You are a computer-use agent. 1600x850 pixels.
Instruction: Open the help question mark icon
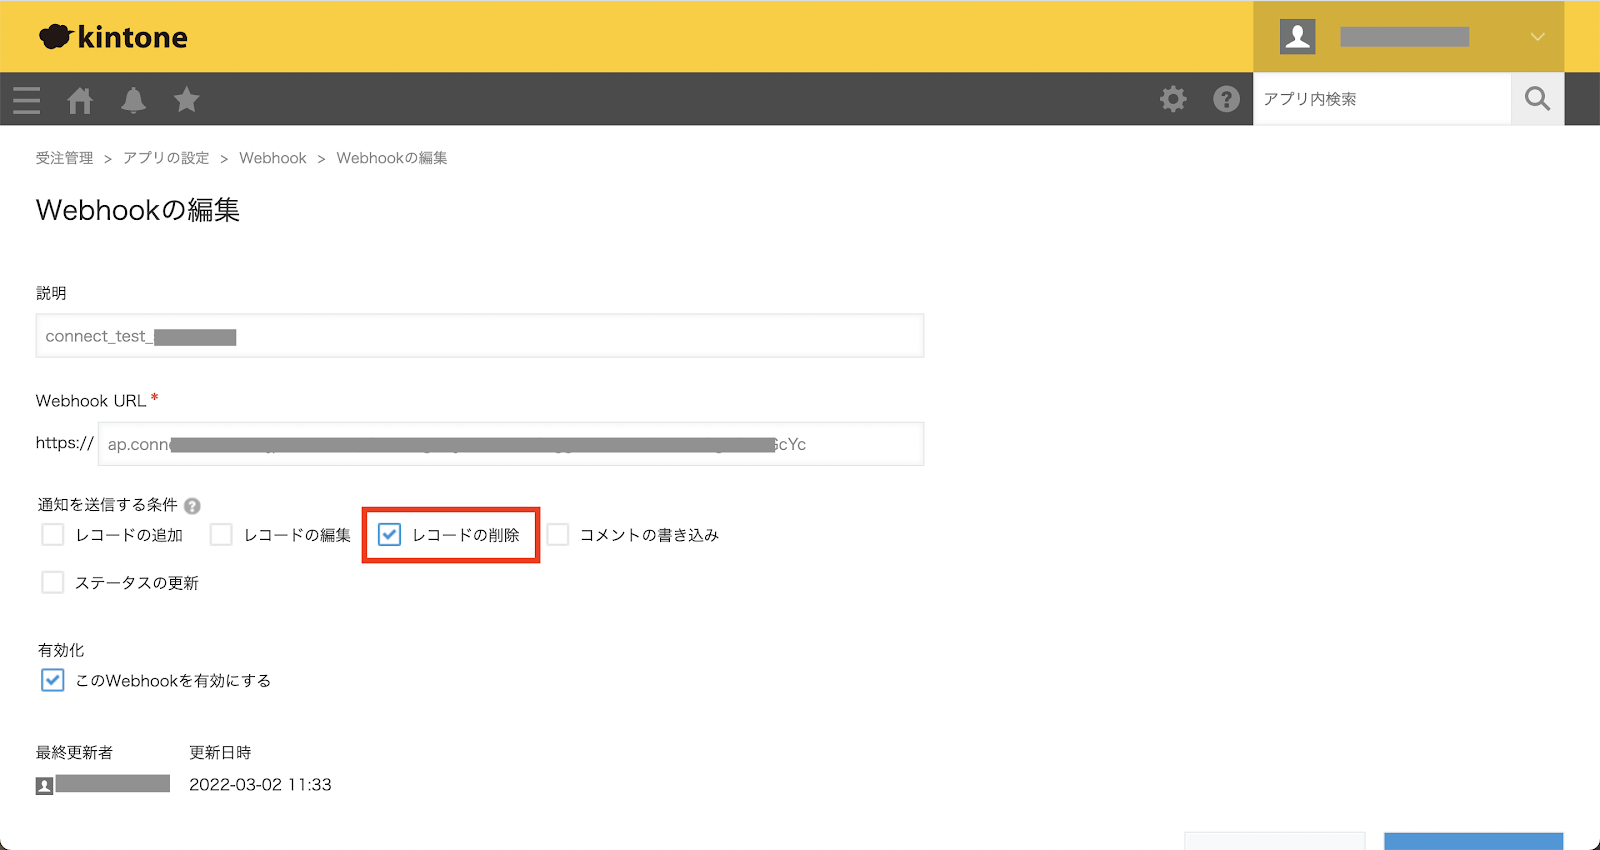(x=1226, y=99)
